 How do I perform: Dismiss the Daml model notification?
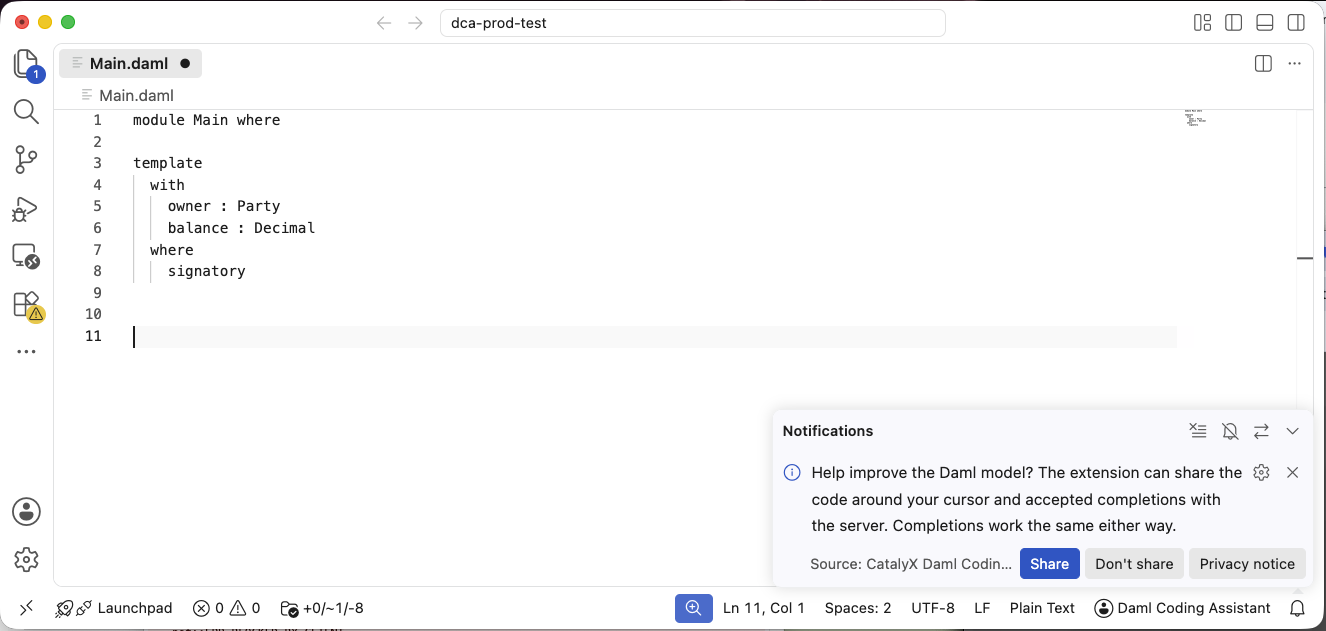pyautogui.click(x=1292, y=473)
